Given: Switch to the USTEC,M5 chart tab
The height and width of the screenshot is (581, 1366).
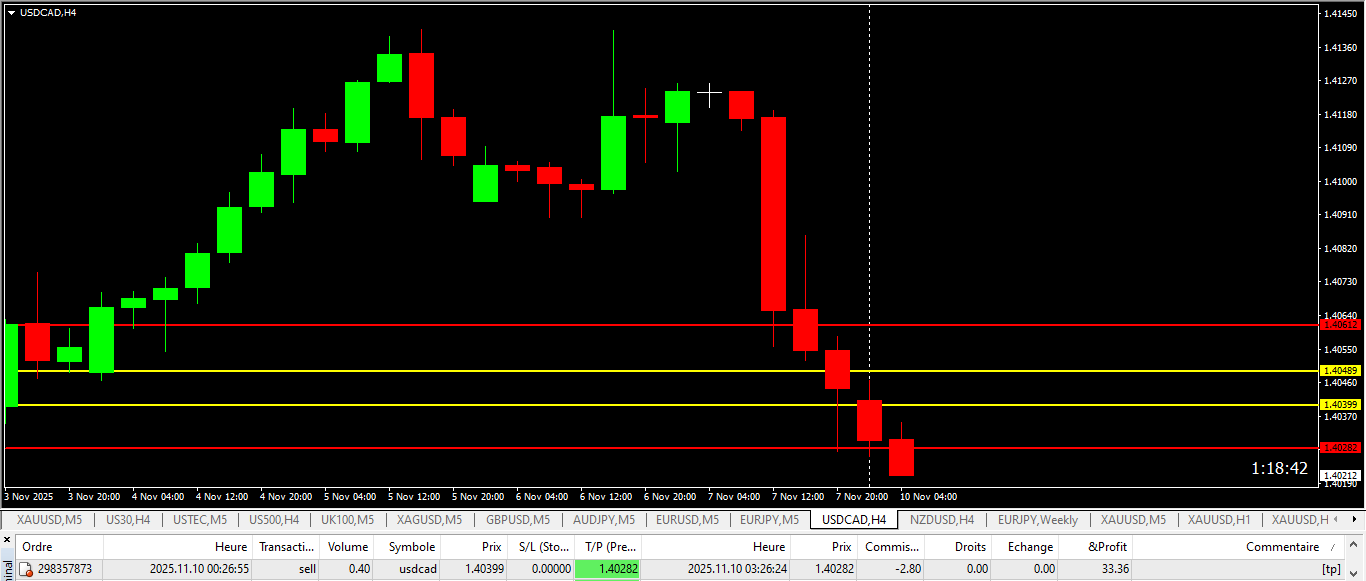Looking at the screenshot, I should click(x=200, y=520).
